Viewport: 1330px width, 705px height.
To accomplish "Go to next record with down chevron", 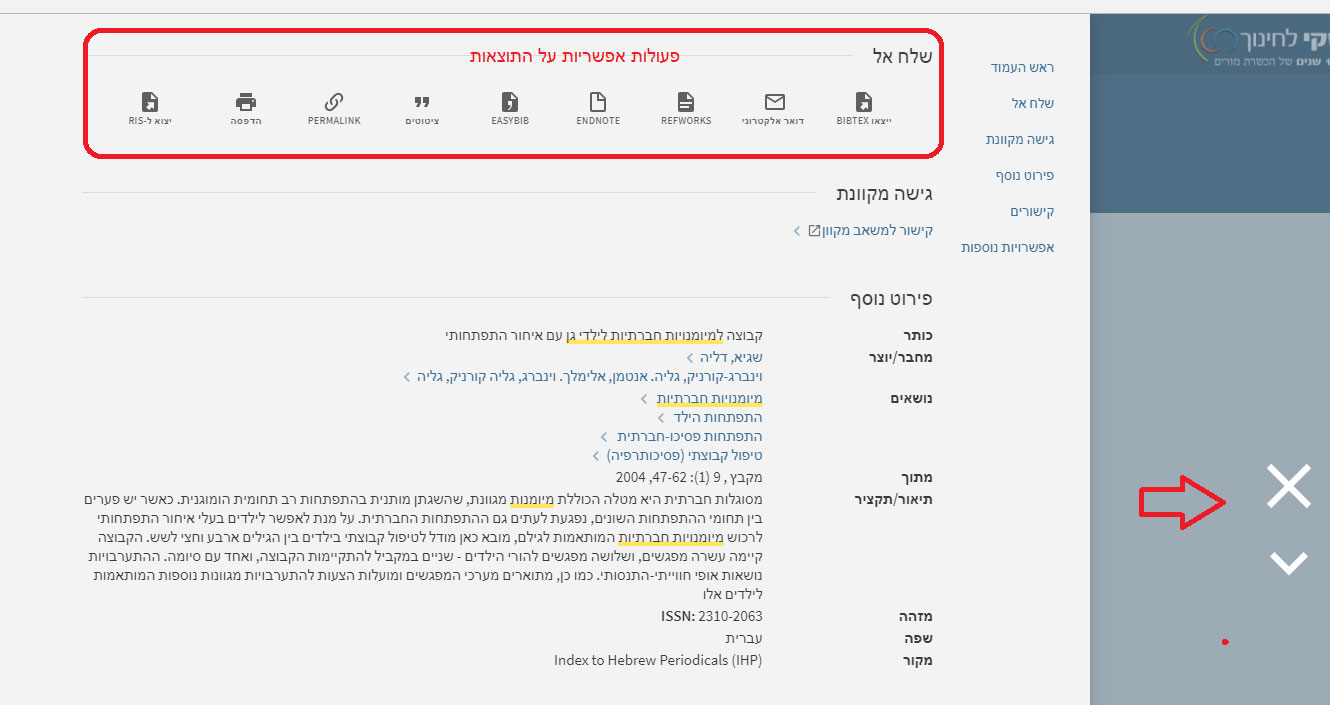I will [x=1288, y=563].
